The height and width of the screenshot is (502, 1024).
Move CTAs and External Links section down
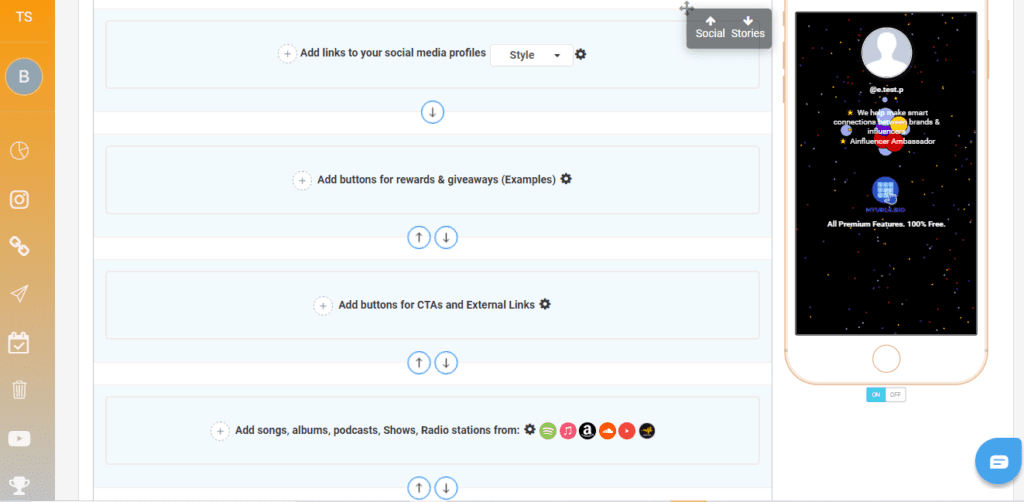(446, 362)
